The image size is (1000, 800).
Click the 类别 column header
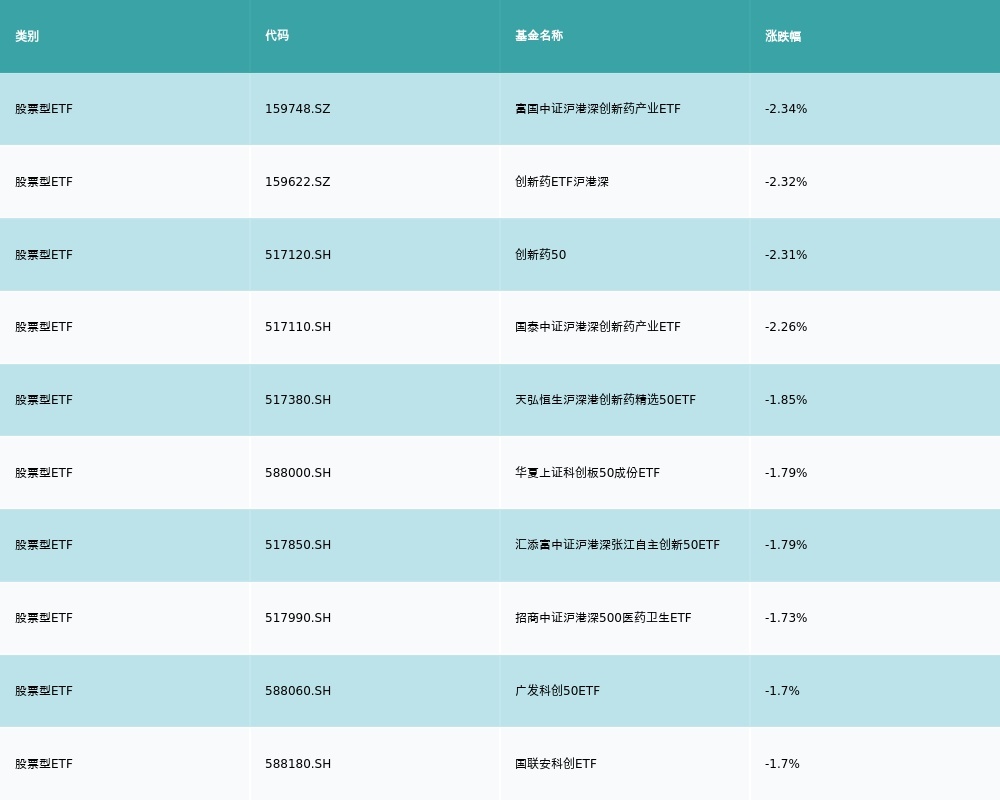pyautogui.click(x=27, y=36)
